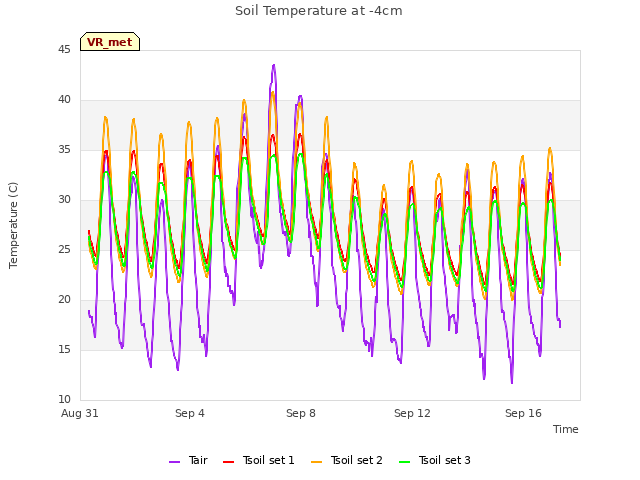The width and height of the screenshot is (640, 480).
Task: Click the 35 y-axis tick label
Action: coord(64,150)
